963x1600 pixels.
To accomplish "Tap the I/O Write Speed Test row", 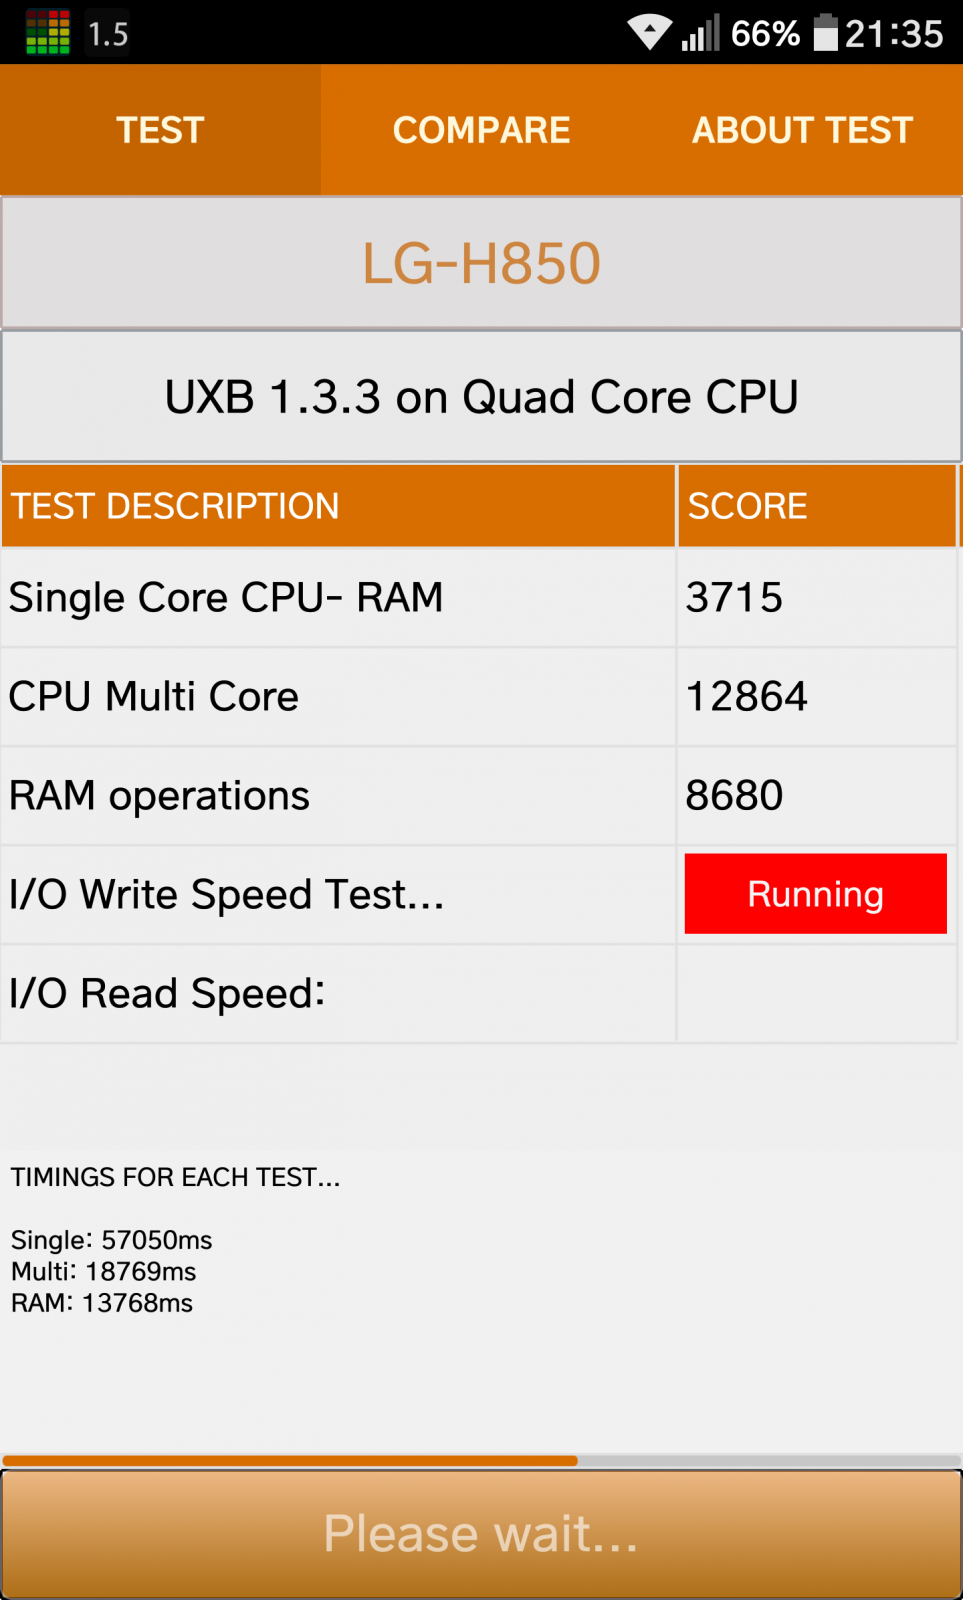I will (x=478, y=895).
